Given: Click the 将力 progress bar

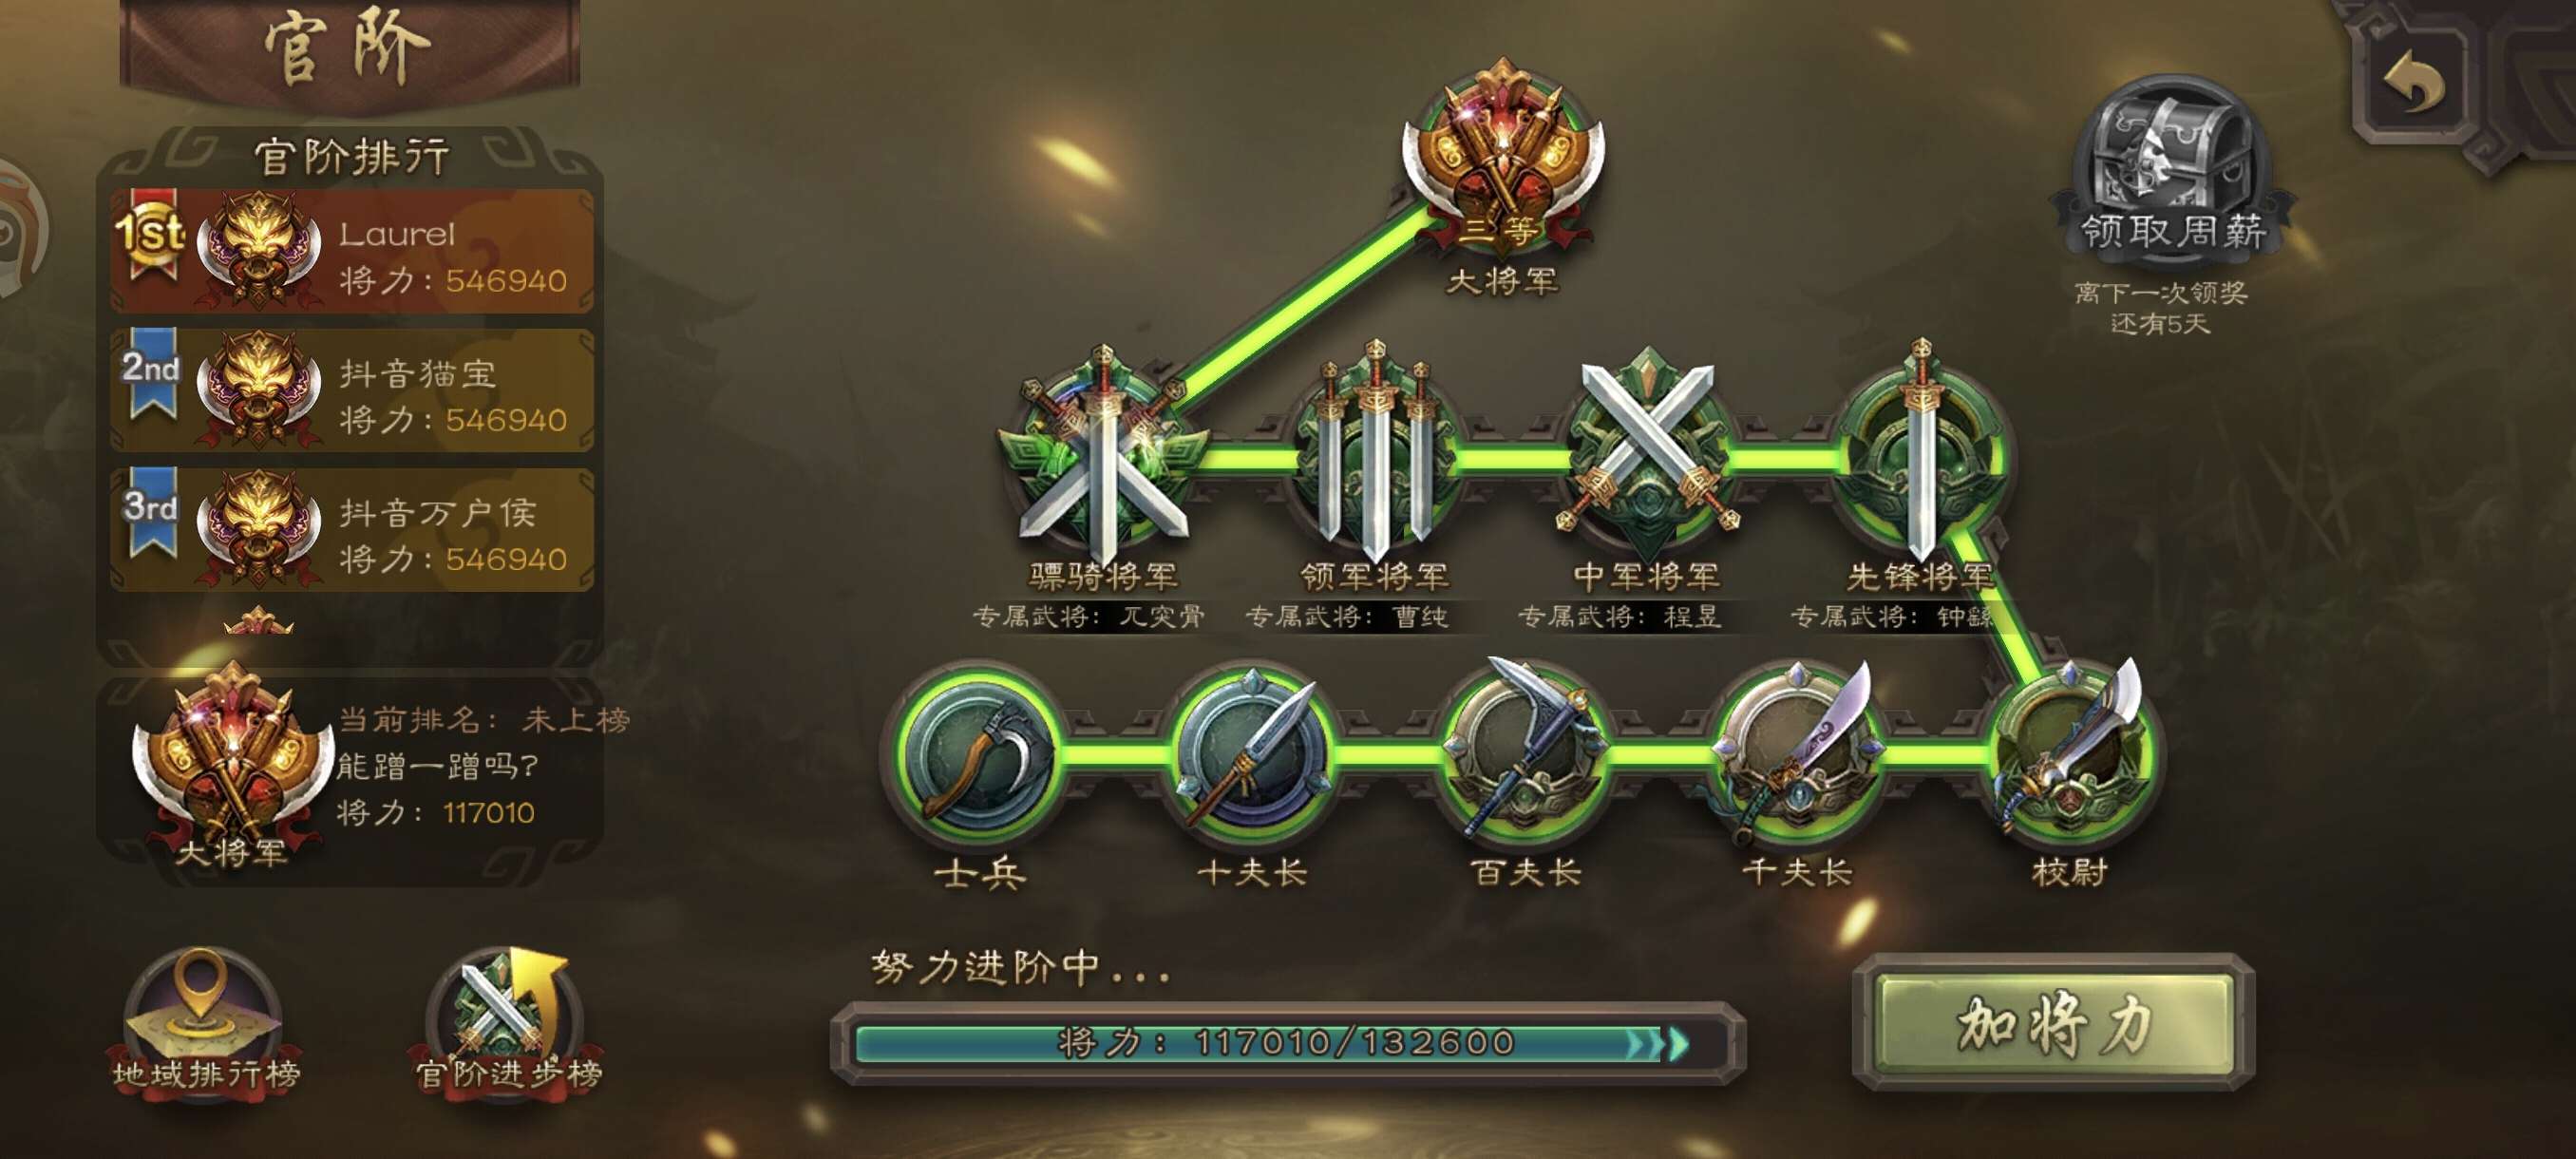Looking at the screenshot, I should [x=1288, y=1043].
